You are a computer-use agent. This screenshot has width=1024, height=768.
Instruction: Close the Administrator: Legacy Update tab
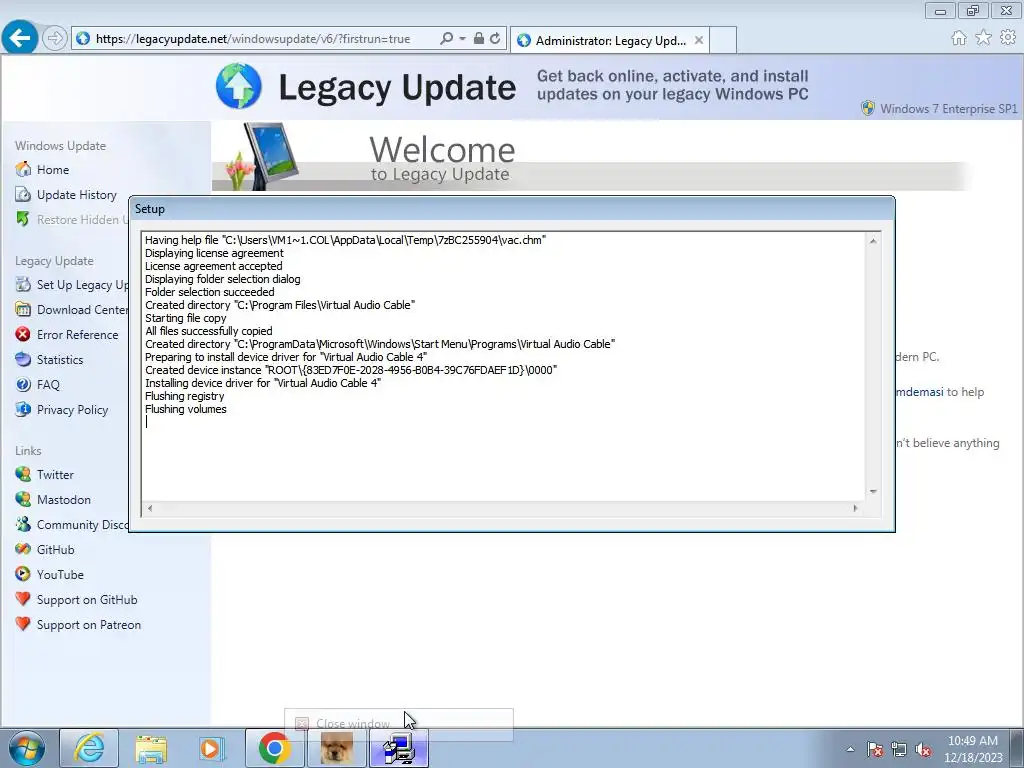(x=699, y=40)
